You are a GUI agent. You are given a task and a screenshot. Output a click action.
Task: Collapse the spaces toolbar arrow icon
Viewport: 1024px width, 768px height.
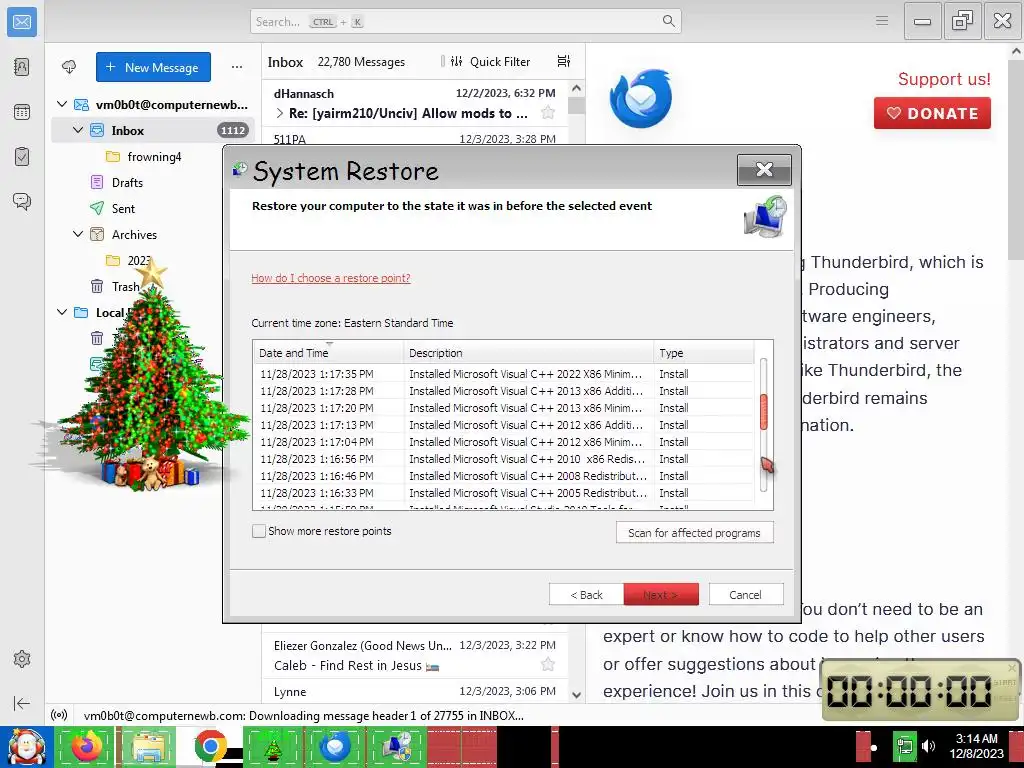click(22, 703)
